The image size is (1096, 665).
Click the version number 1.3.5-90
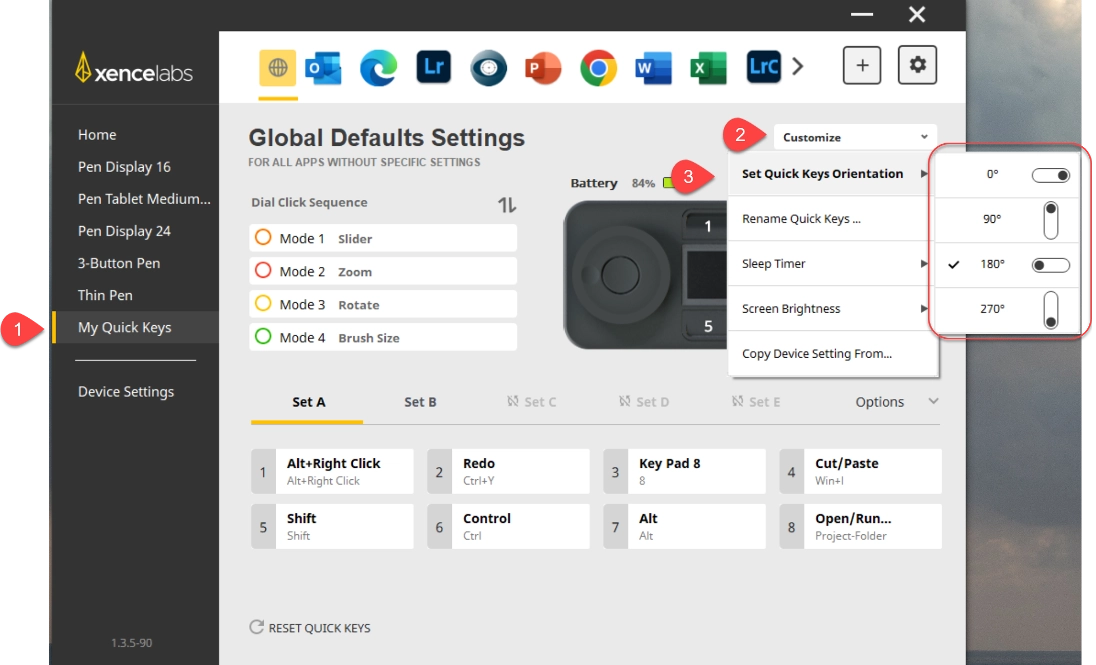click(x=131, y=643)
